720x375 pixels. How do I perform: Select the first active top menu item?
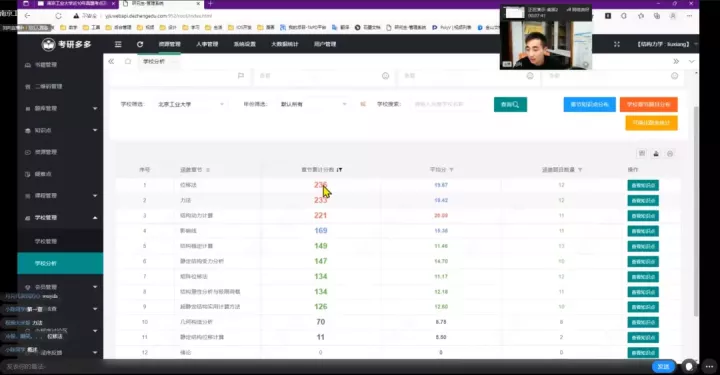[169, 44]
